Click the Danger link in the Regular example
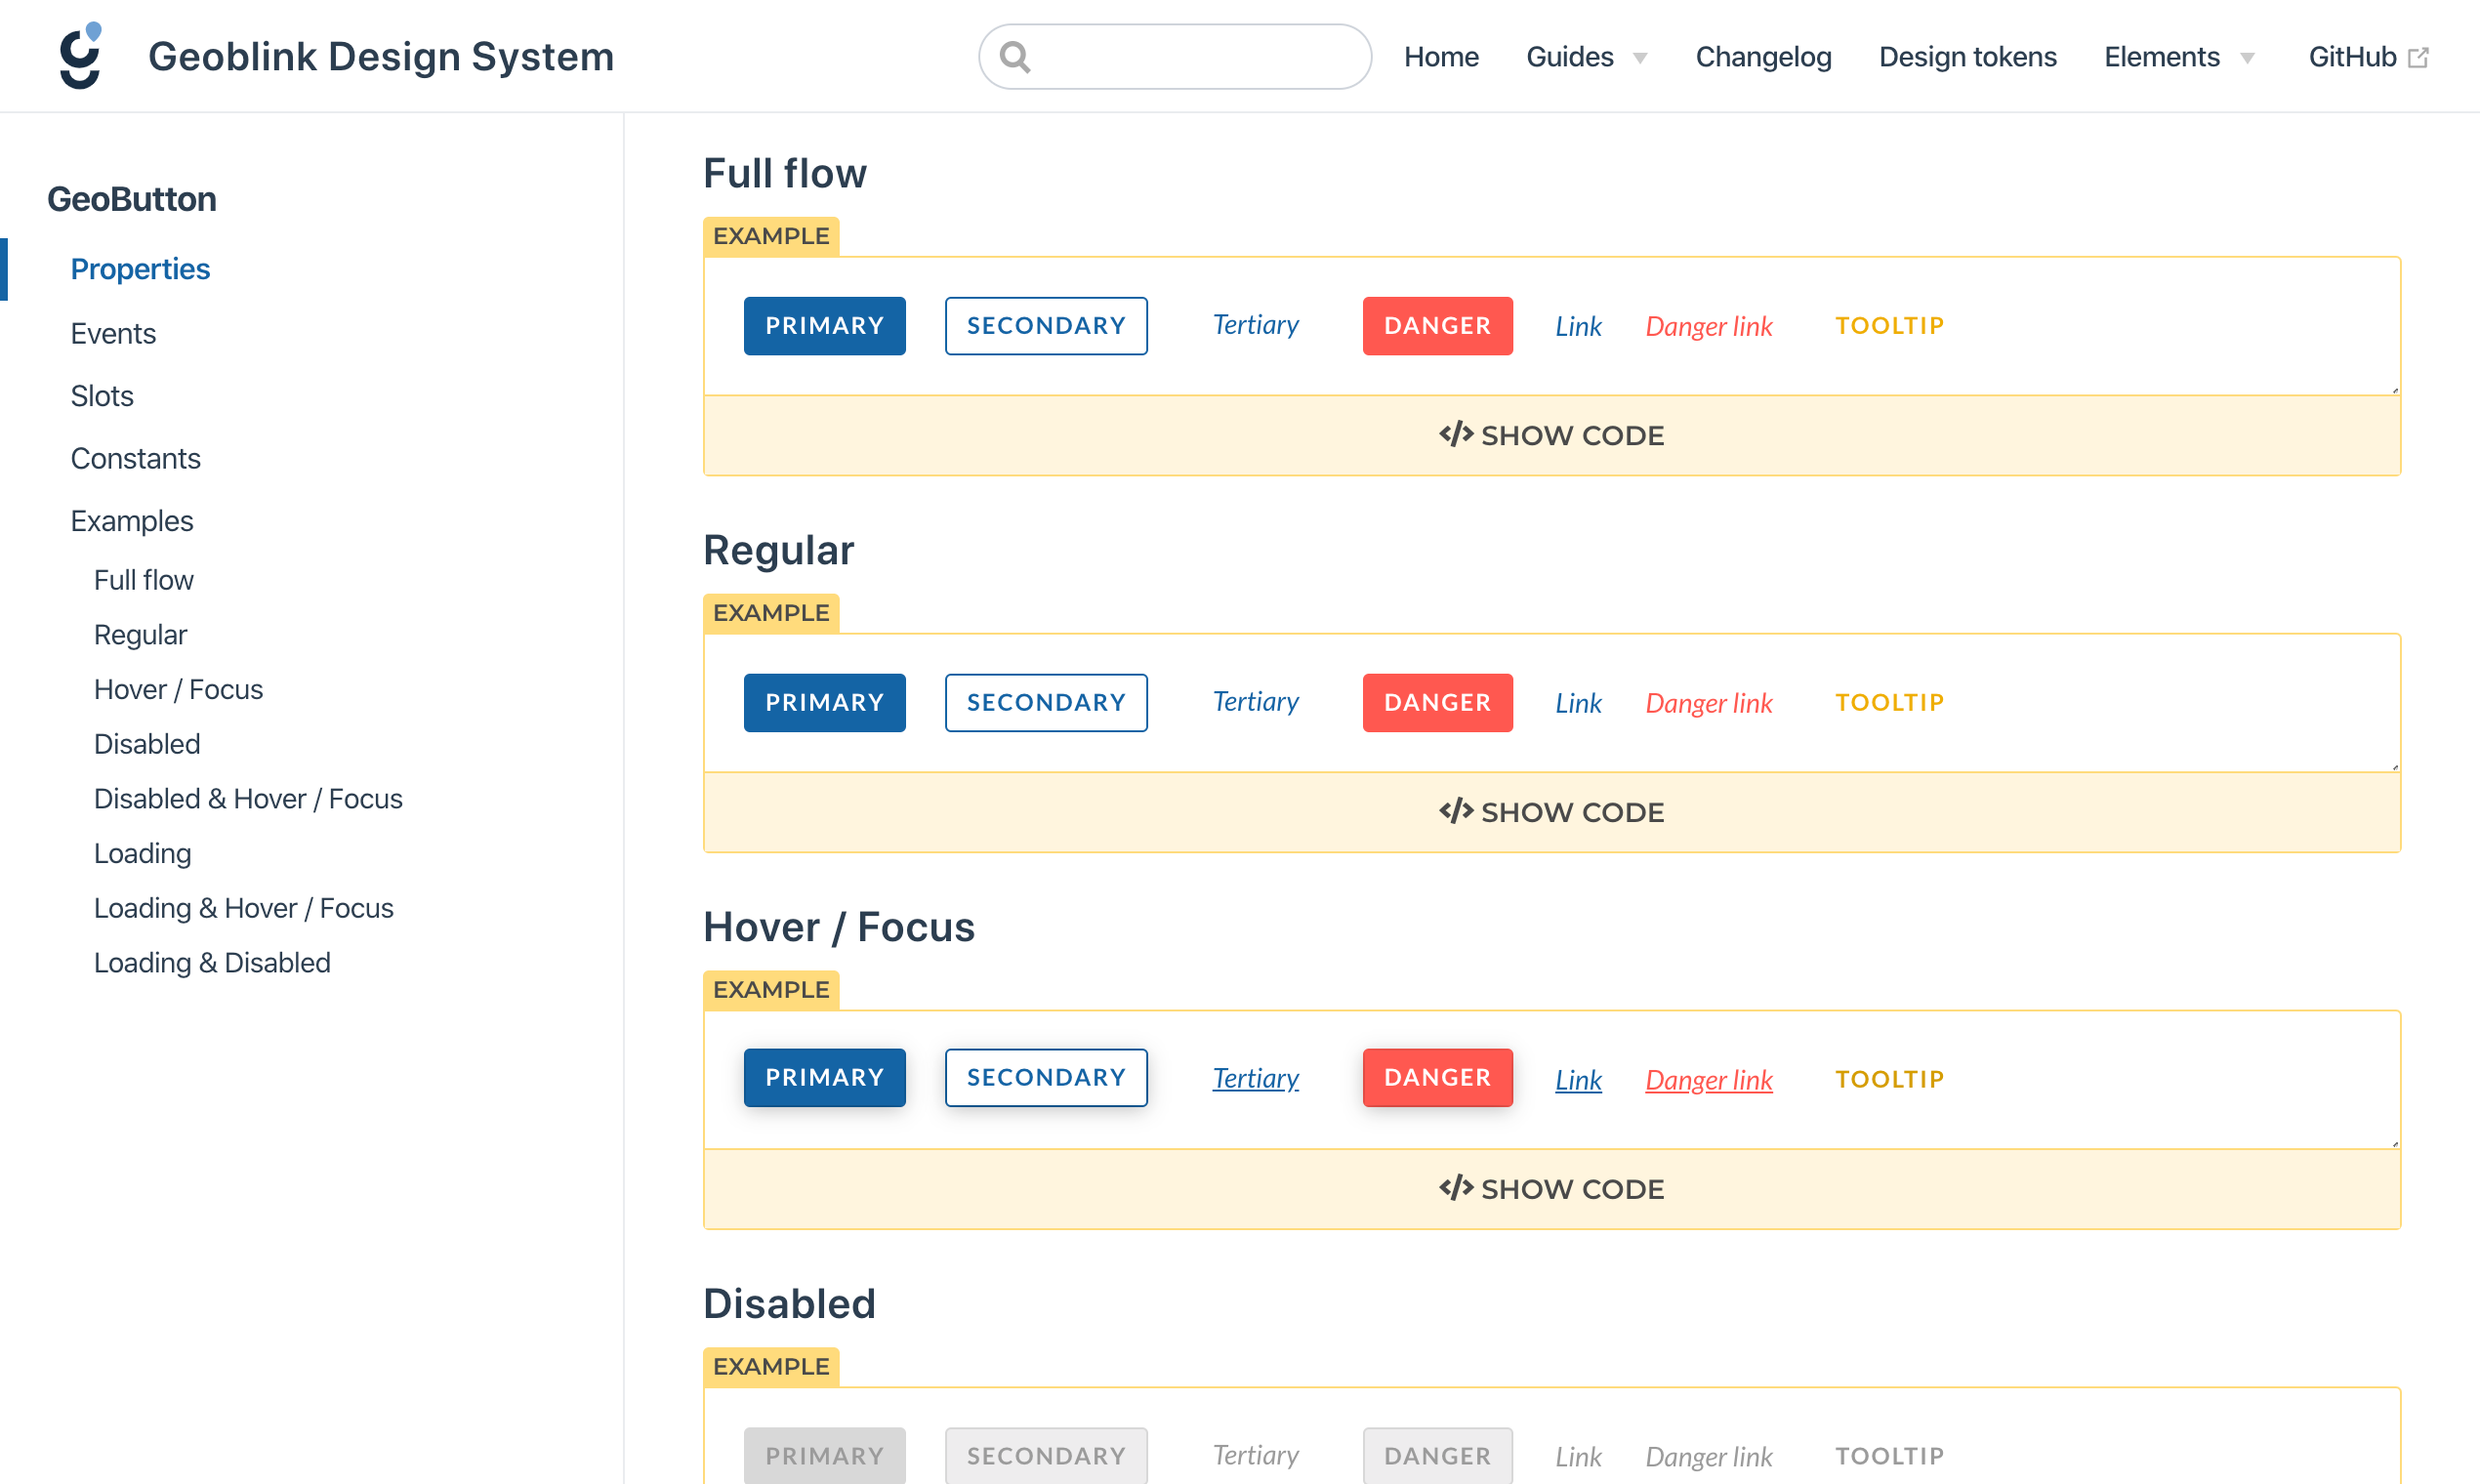2480x1484 pixels. [x=1708, y=702]
